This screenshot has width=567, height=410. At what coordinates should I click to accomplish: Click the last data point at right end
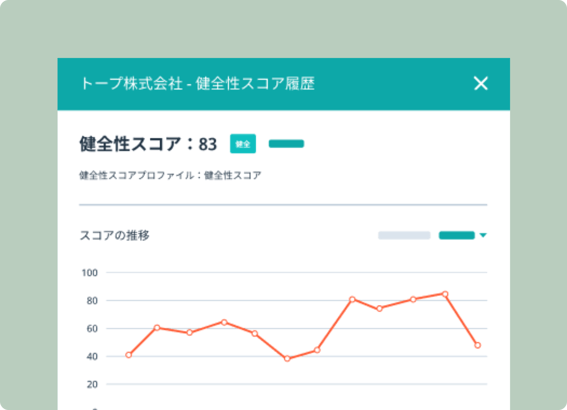coord(478,345)
